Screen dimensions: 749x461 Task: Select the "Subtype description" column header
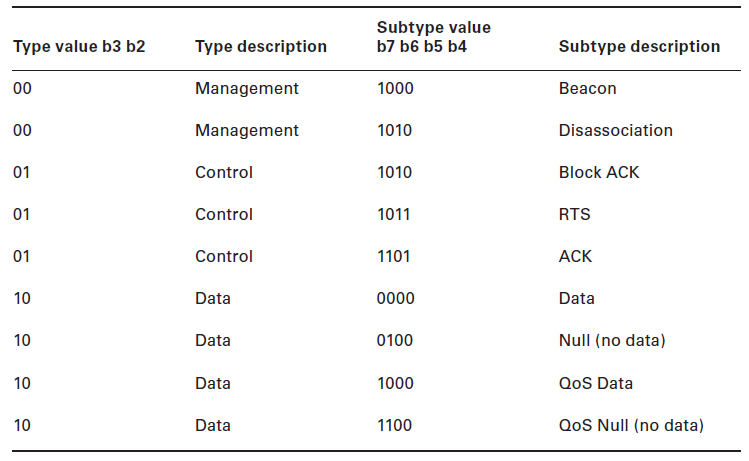pos(639,46)
